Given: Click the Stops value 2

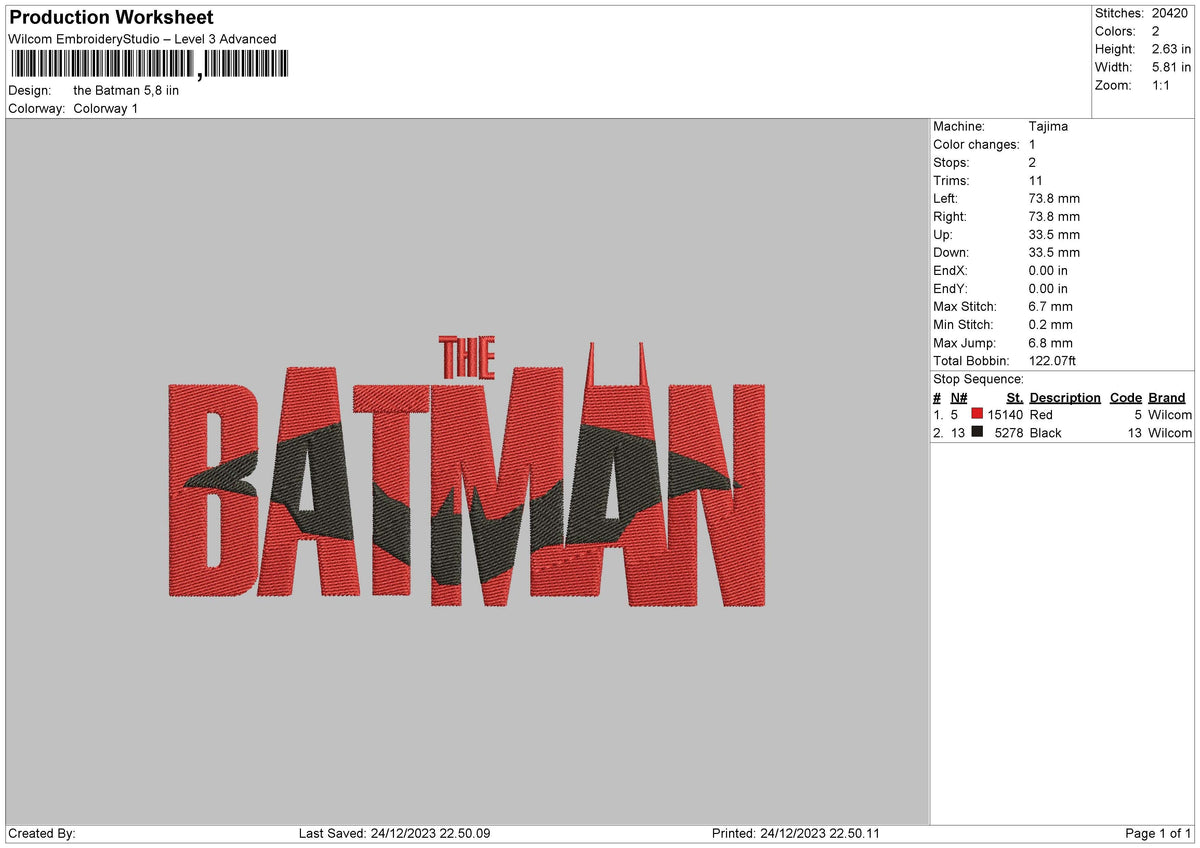Looking at the screenshot, I should (x=1032, y=162).
